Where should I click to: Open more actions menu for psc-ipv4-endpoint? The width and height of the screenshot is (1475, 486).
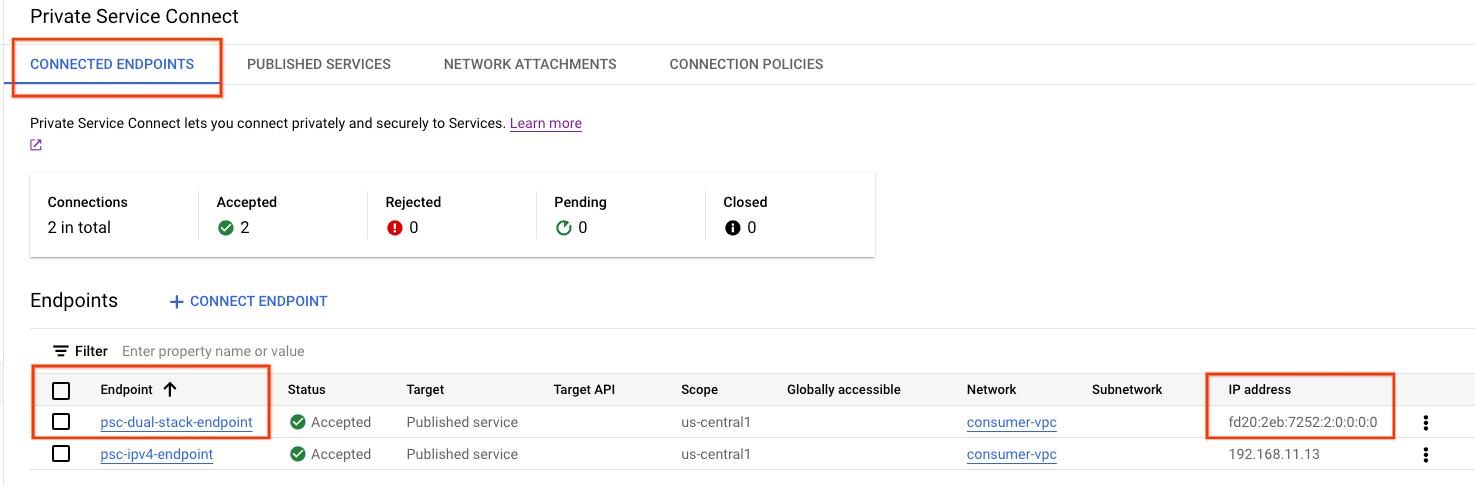1425,455
